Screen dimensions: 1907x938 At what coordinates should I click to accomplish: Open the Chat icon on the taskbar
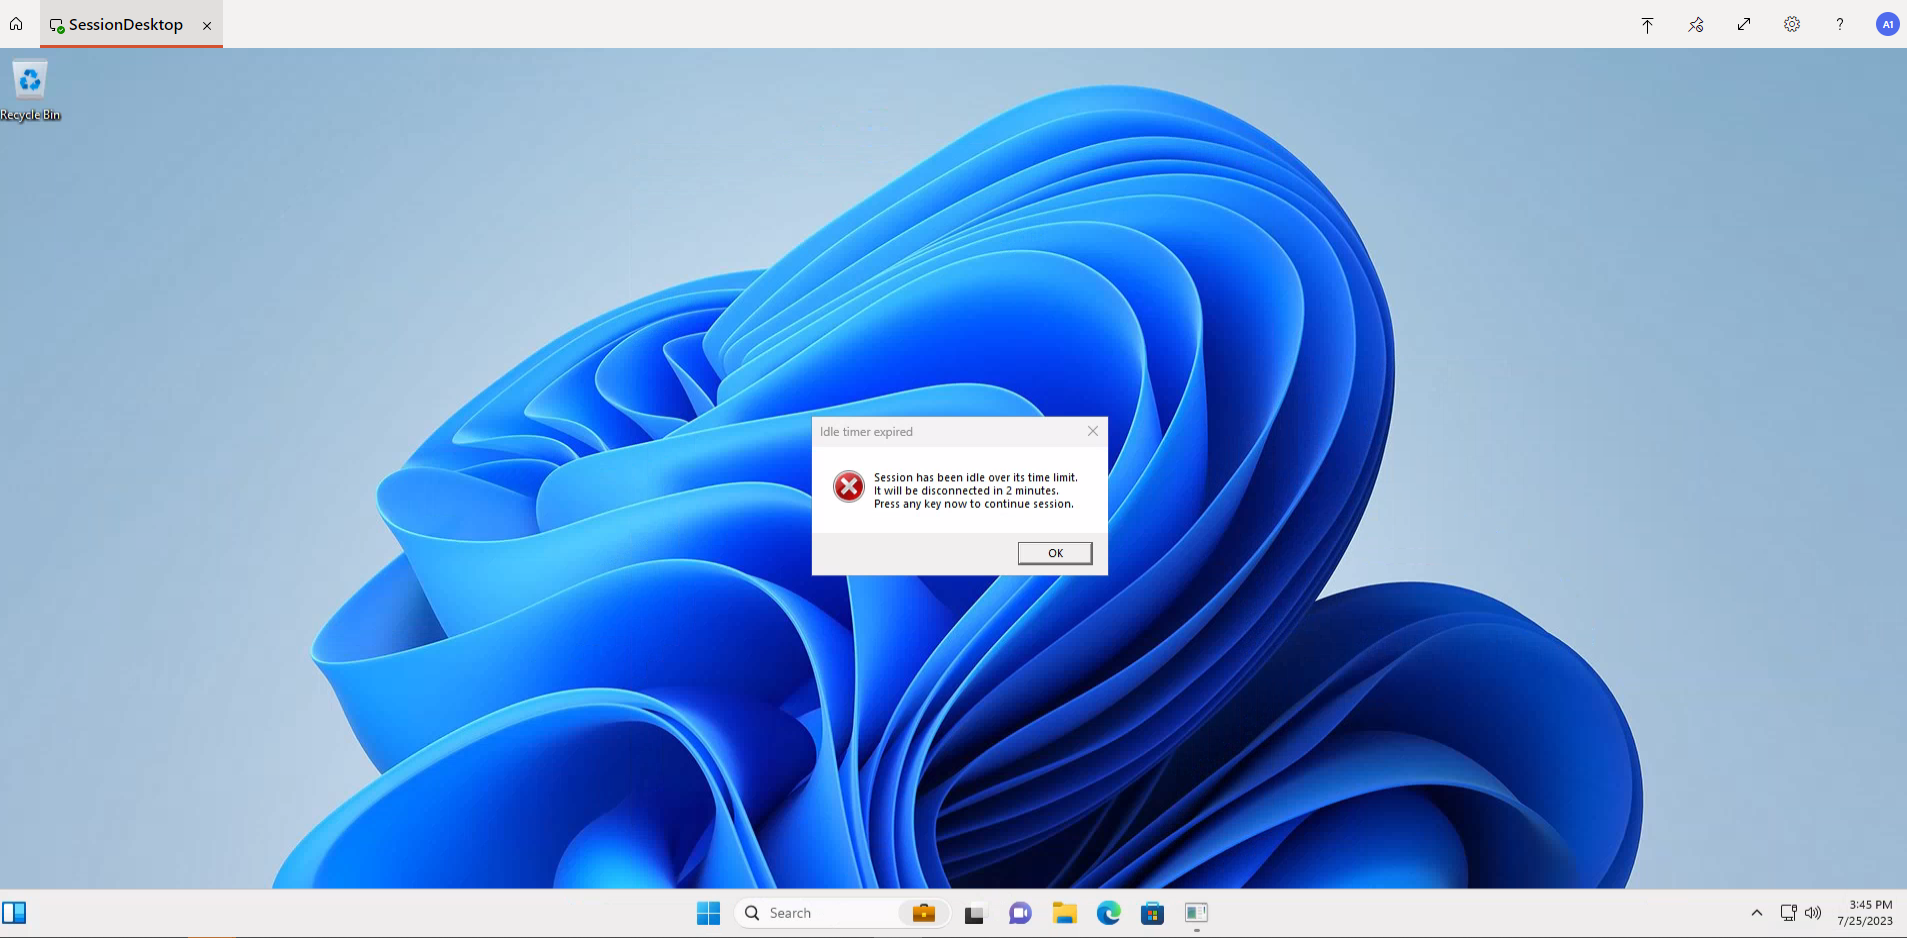pyautogui.click(x=1019, y=913)
